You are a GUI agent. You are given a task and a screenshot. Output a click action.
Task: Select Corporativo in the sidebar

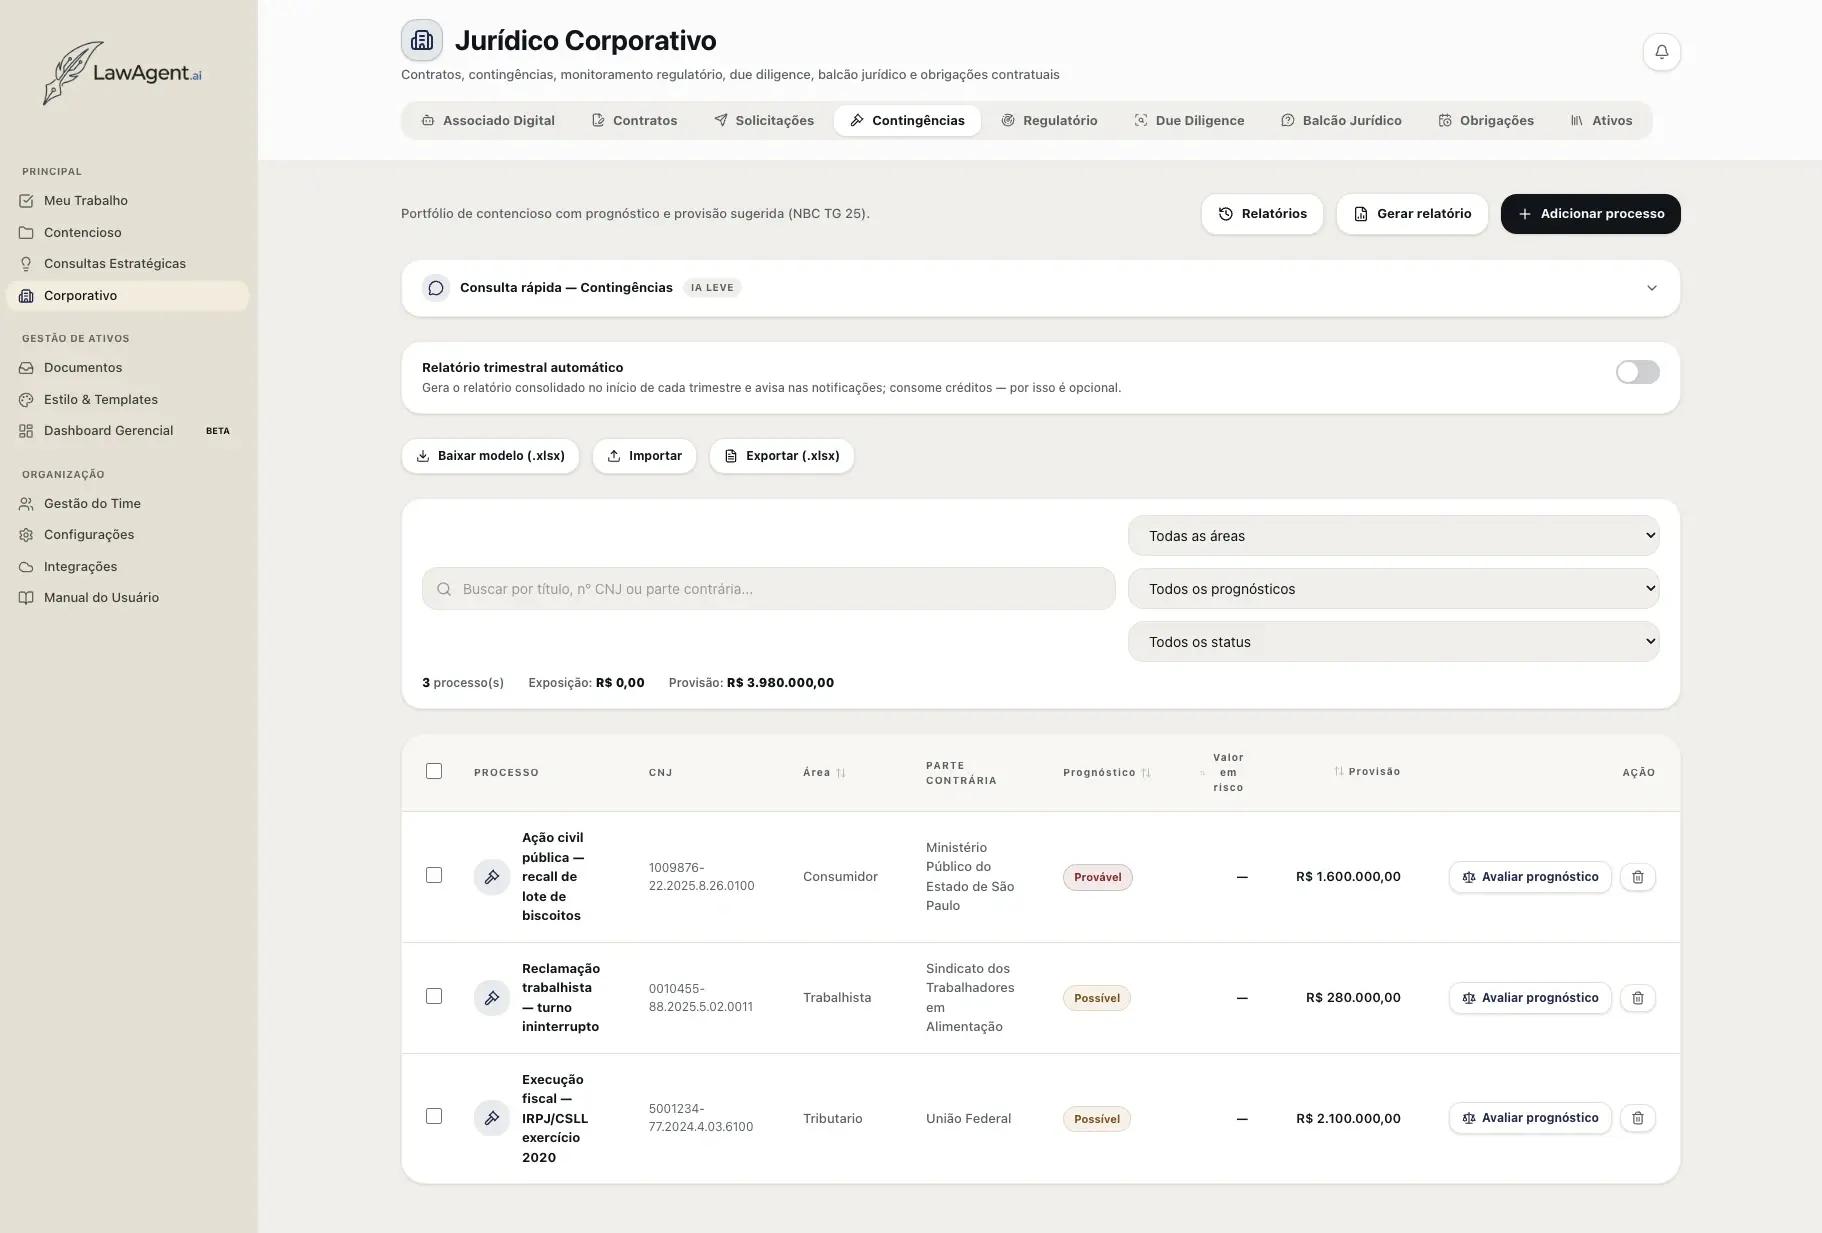tap(128, 296)
